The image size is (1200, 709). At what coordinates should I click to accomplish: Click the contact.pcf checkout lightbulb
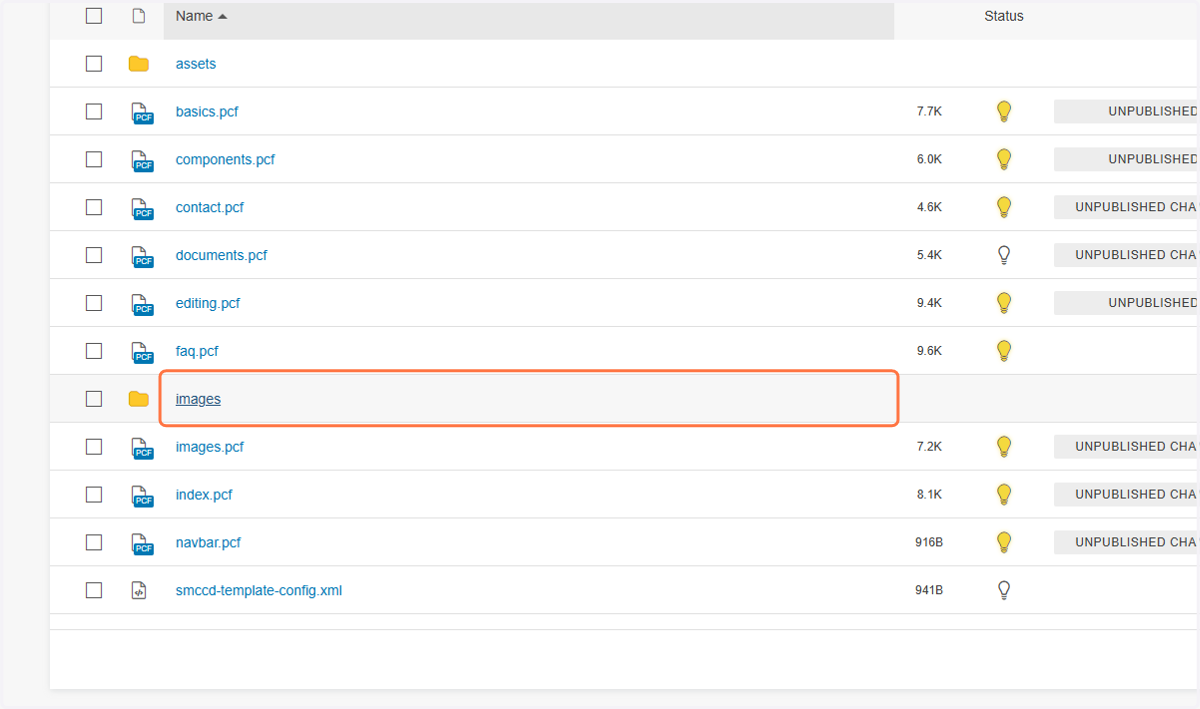click(x=1004, y=207)
